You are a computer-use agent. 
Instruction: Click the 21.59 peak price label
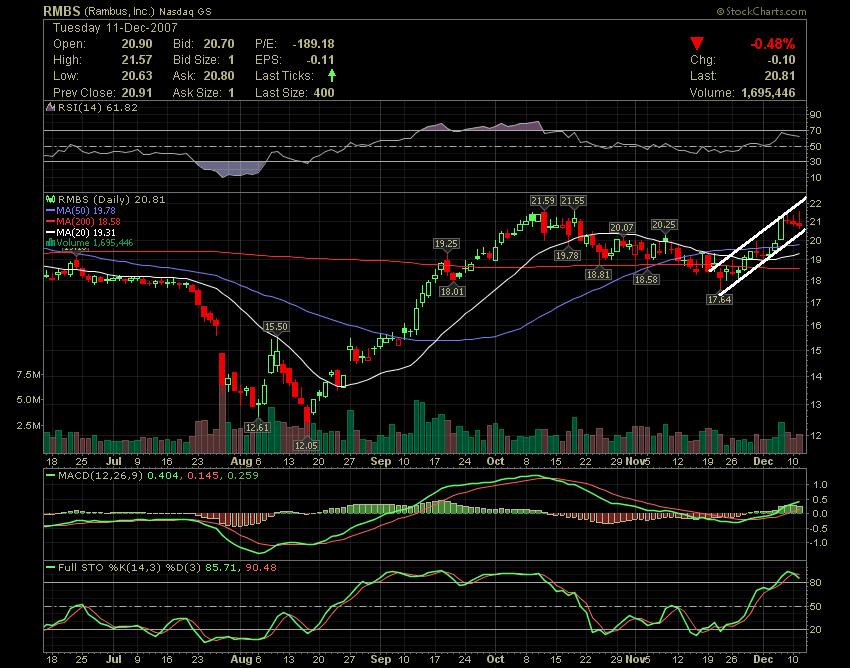(543, 201)
